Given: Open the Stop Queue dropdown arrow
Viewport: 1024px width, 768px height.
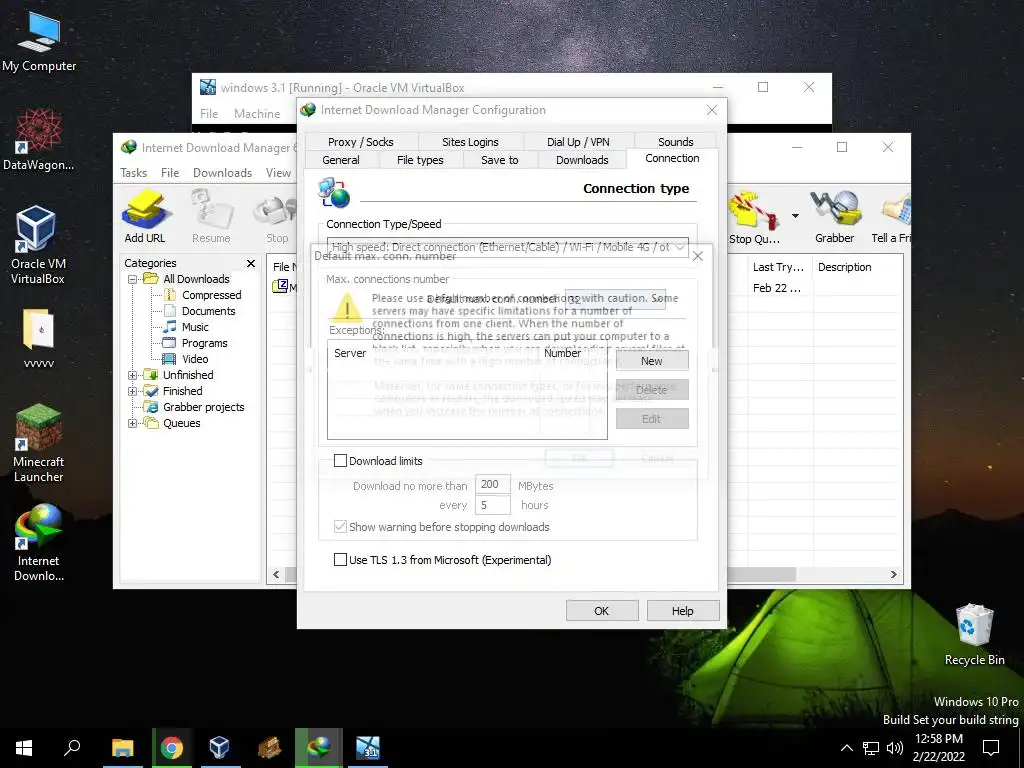Looking at the screenshot, I should pos(795,216).
